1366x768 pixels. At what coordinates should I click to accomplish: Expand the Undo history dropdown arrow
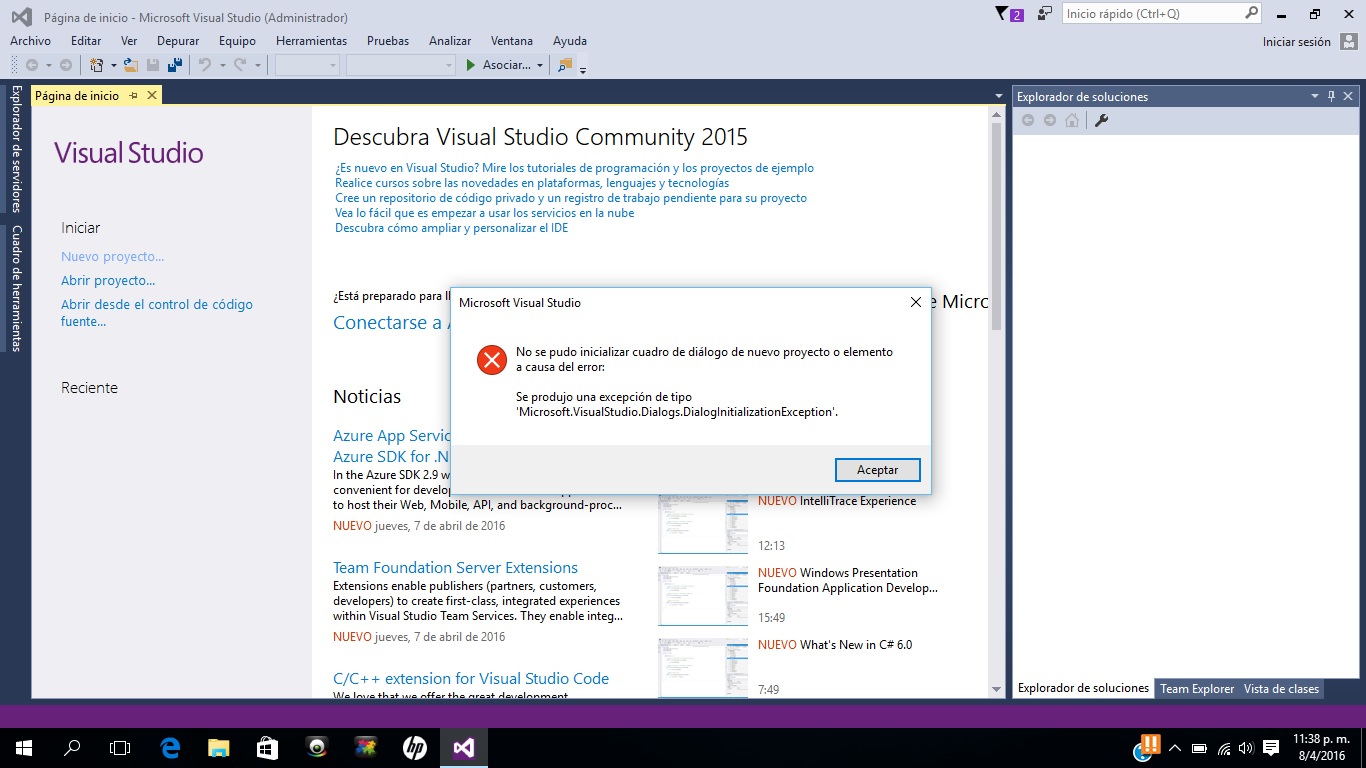click(222, 66)
